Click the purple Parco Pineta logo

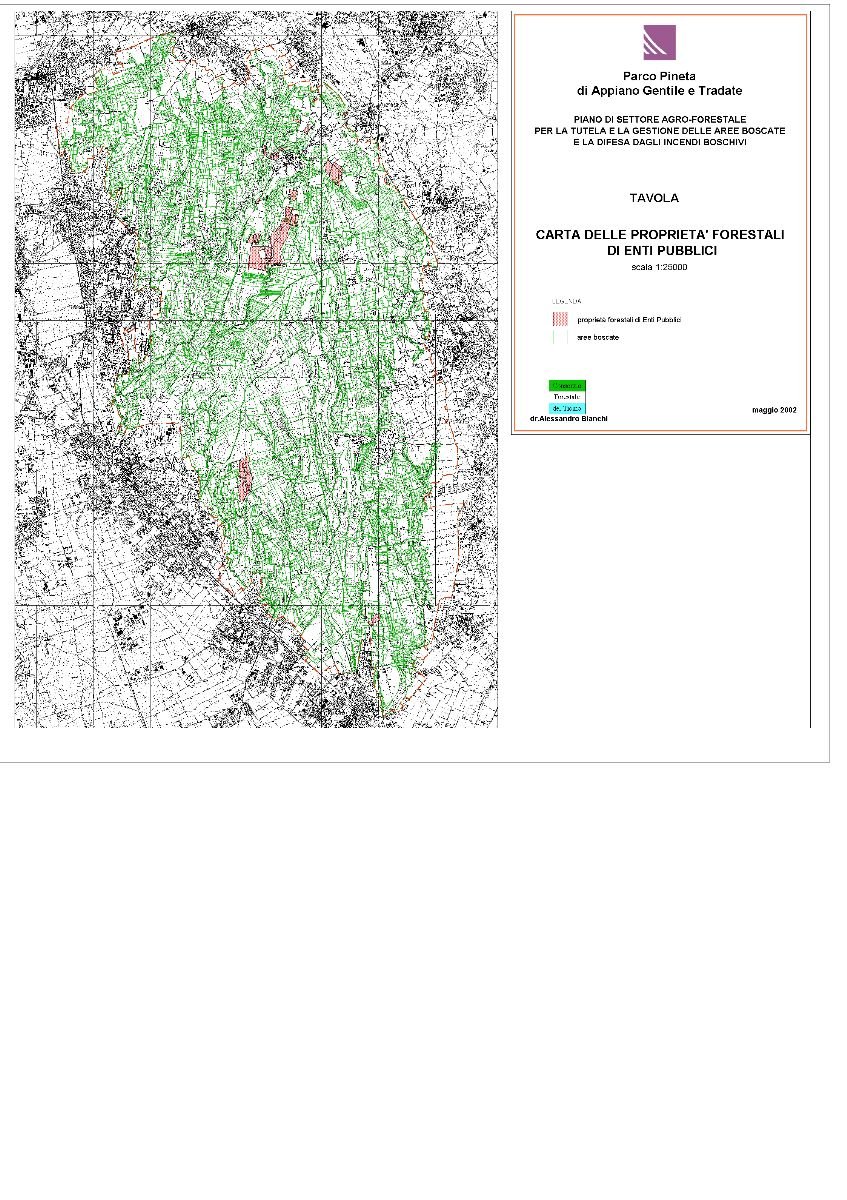click(x=659, y=43)
